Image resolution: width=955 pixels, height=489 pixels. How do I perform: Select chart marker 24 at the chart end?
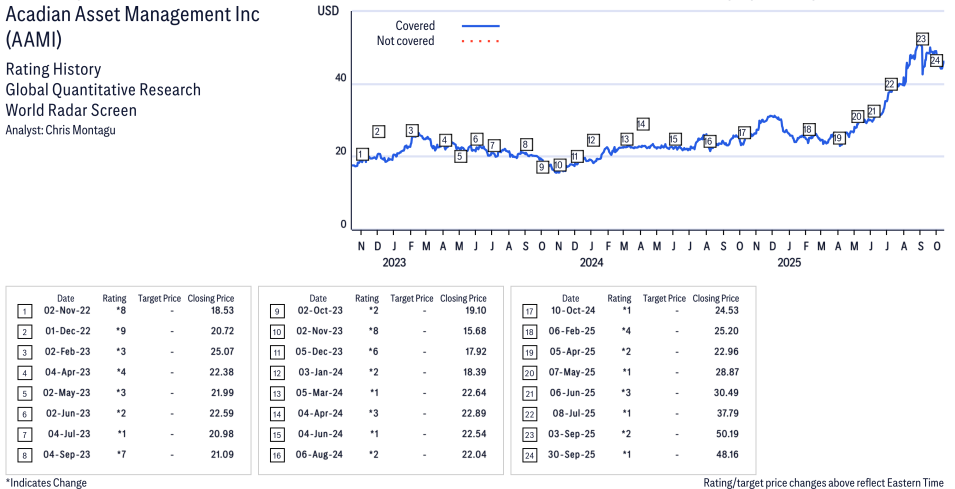936,61
